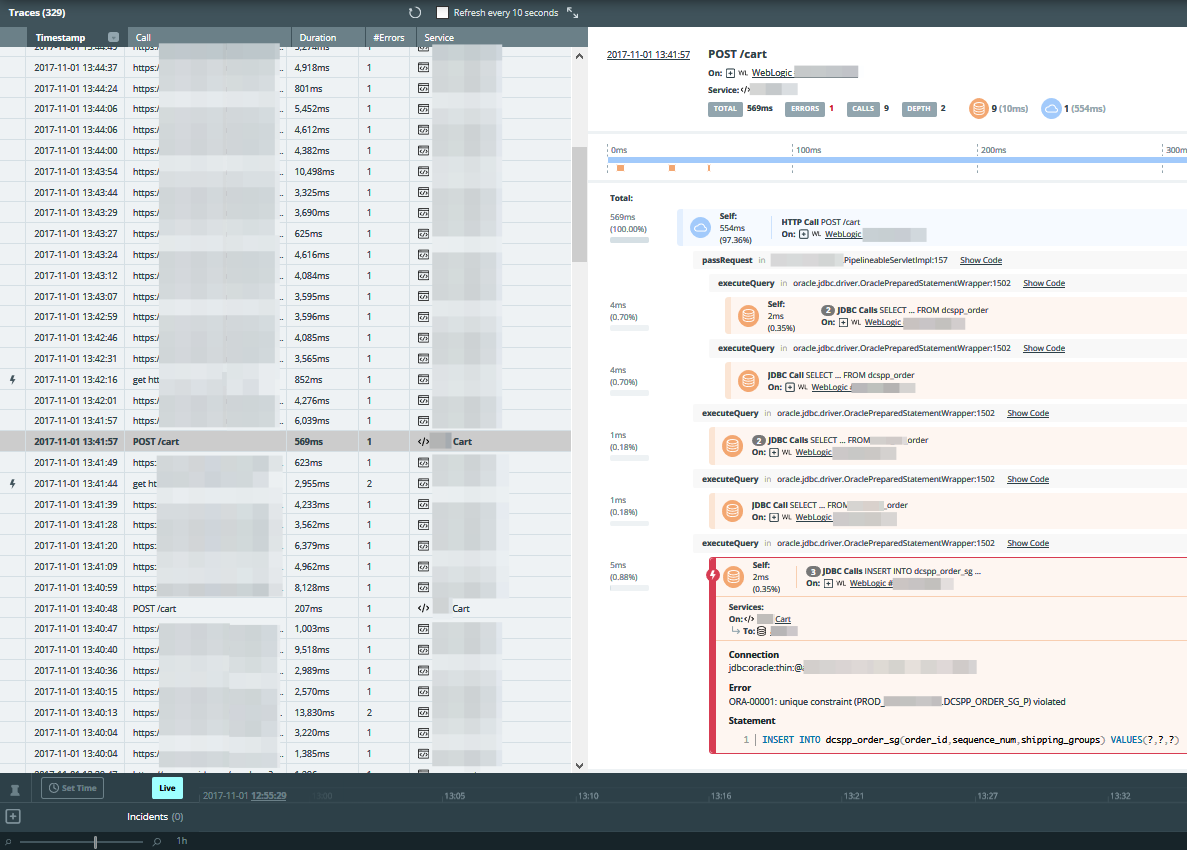Viewport: 1187px width, 850px height.
Task: Click red error lightning icon on INSERT call
Action: 712,575
